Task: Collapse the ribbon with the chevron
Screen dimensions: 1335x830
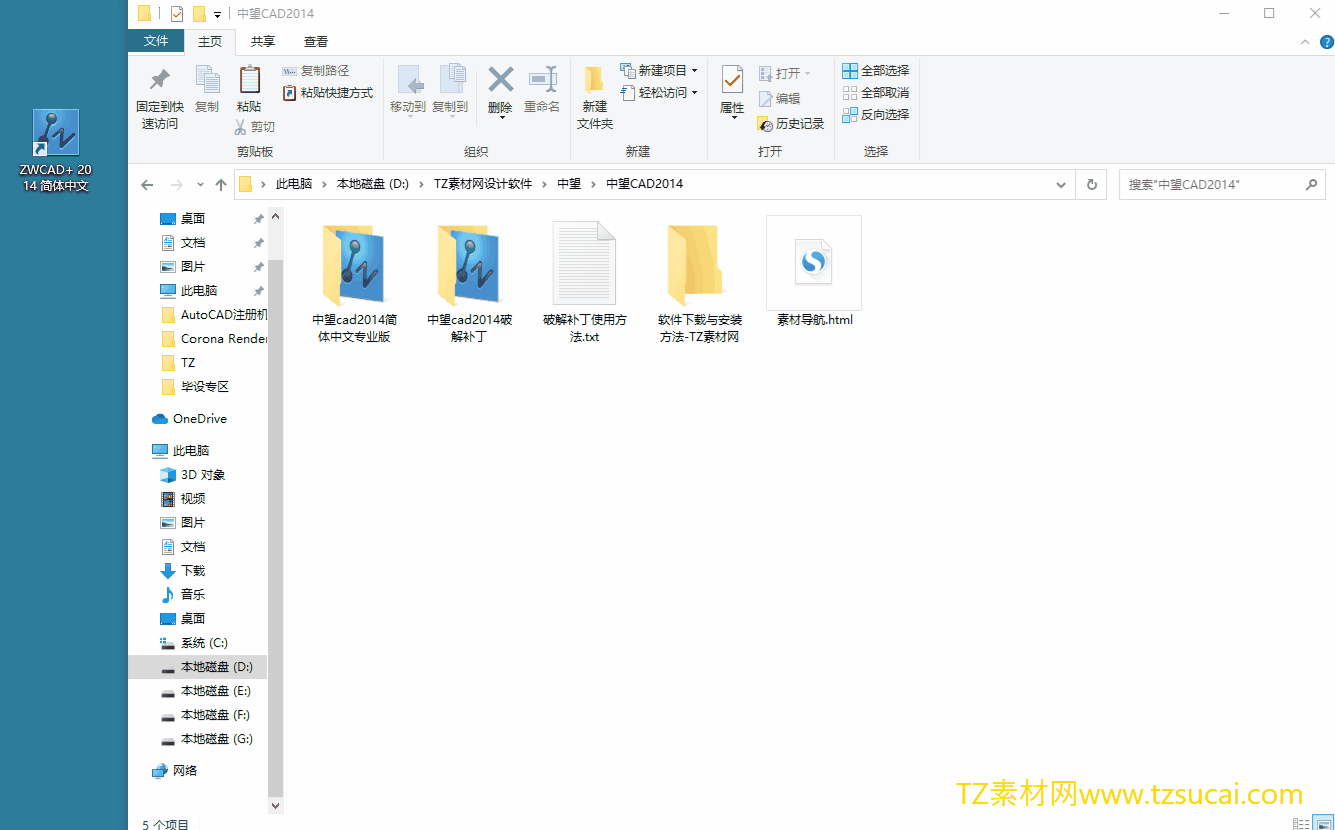Action: [x=1304, y=42]
